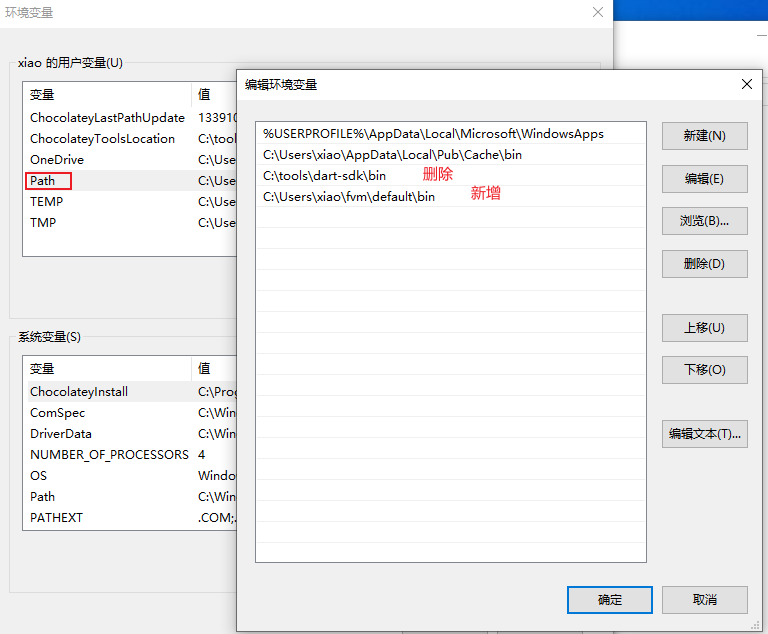The image size is (768, 634).
Task: Click the 新建(N) button
Action: (704, 136)
